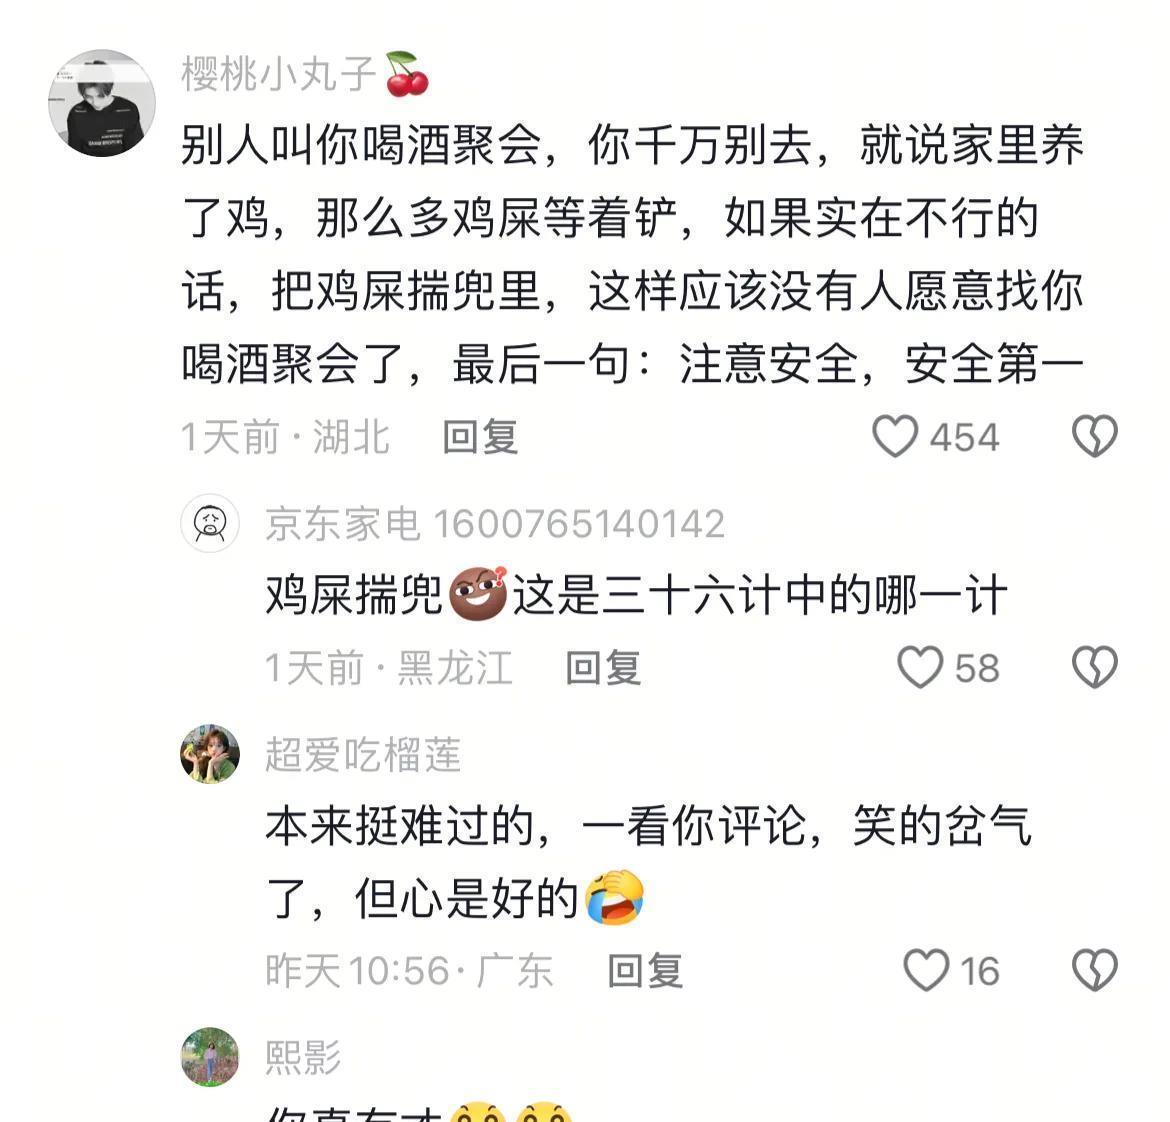
Task: Open 京东家电's avatar icon
Action: click(x=210, y=523)
